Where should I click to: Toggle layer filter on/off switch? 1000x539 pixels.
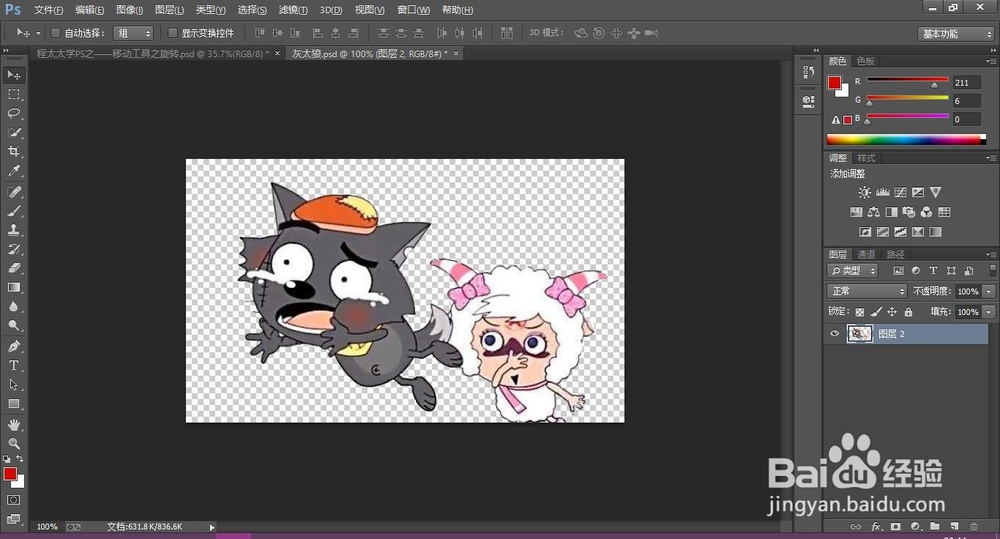click(x=992, y=270)
